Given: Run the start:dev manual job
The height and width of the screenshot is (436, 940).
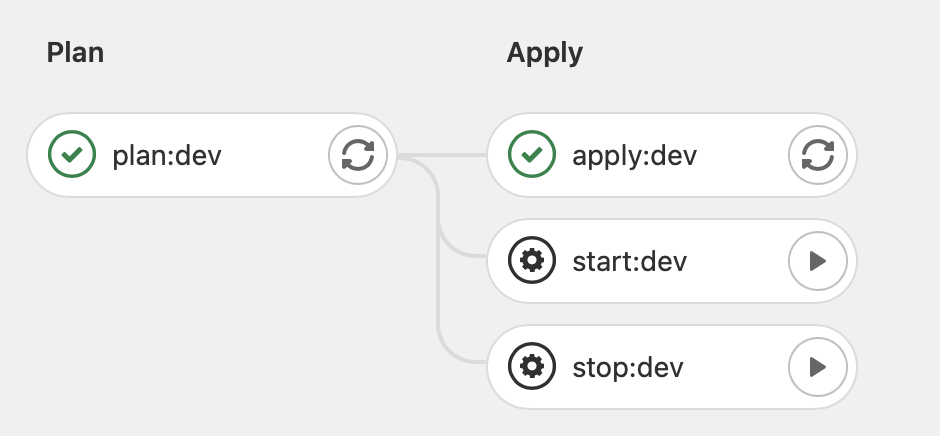Looking at the screenshot, I should click(818, 262).
